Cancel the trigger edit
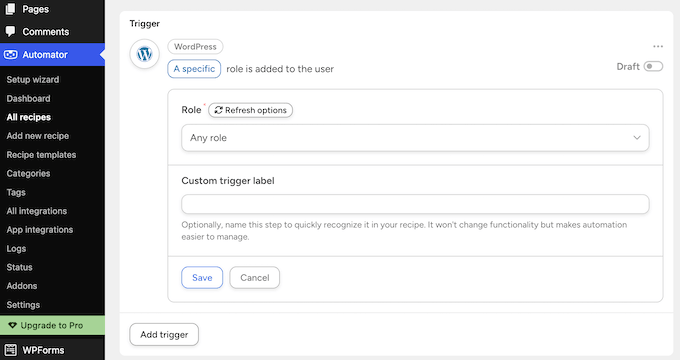Image resolution: width=680 pixels, height=360 pixels. tap(255, 278)
